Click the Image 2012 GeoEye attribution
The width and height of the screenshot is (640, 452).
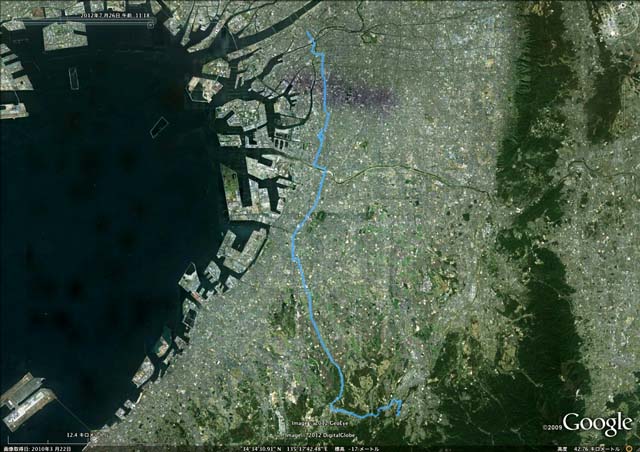[320, 423]
